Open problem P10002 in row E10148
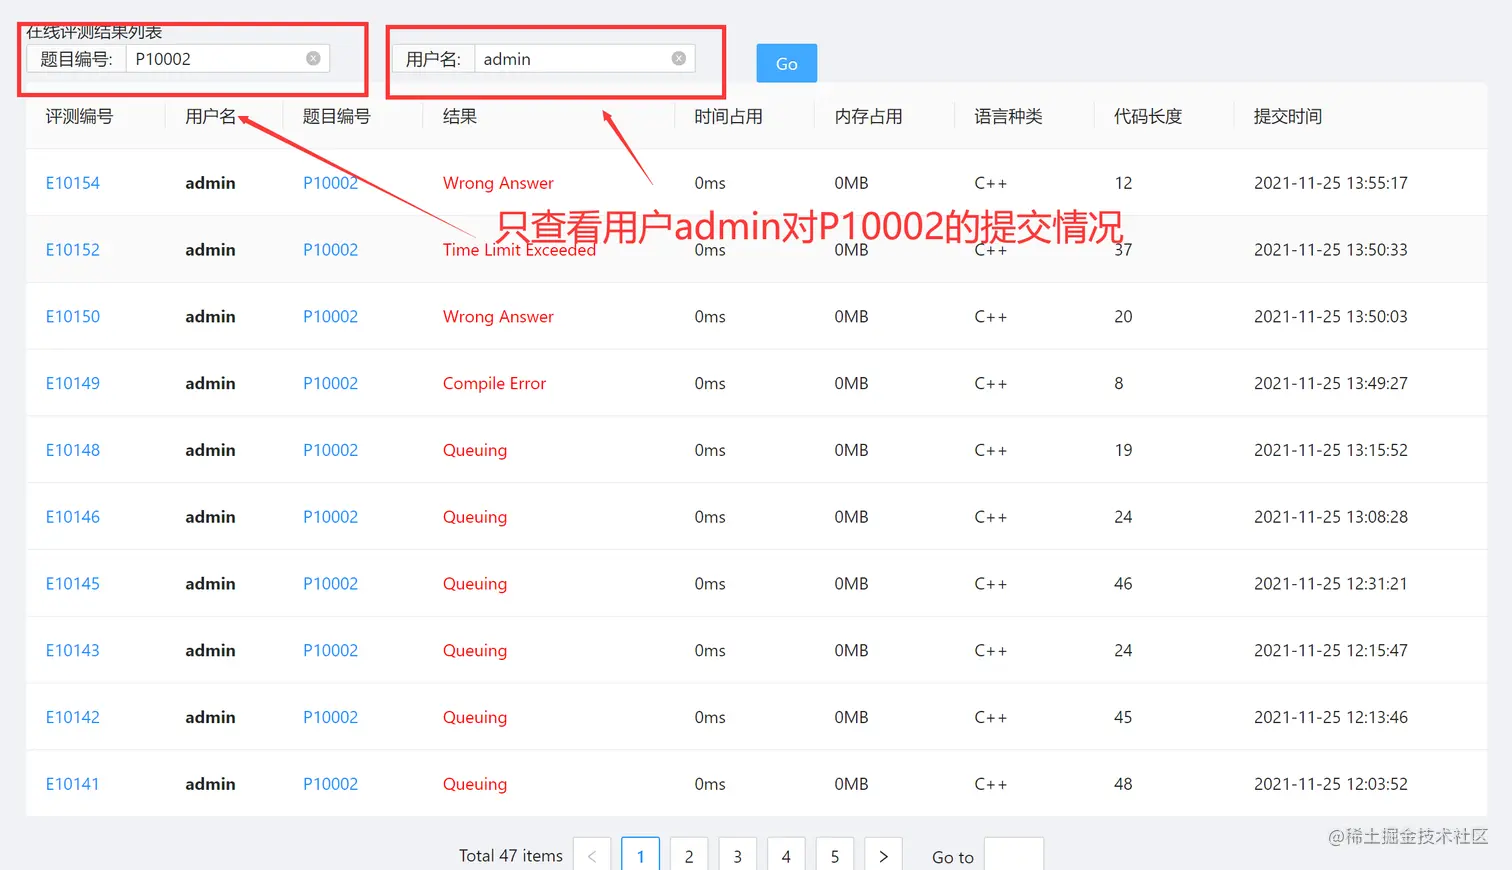Screen dimensions: 1512x870 coord(331,450)
